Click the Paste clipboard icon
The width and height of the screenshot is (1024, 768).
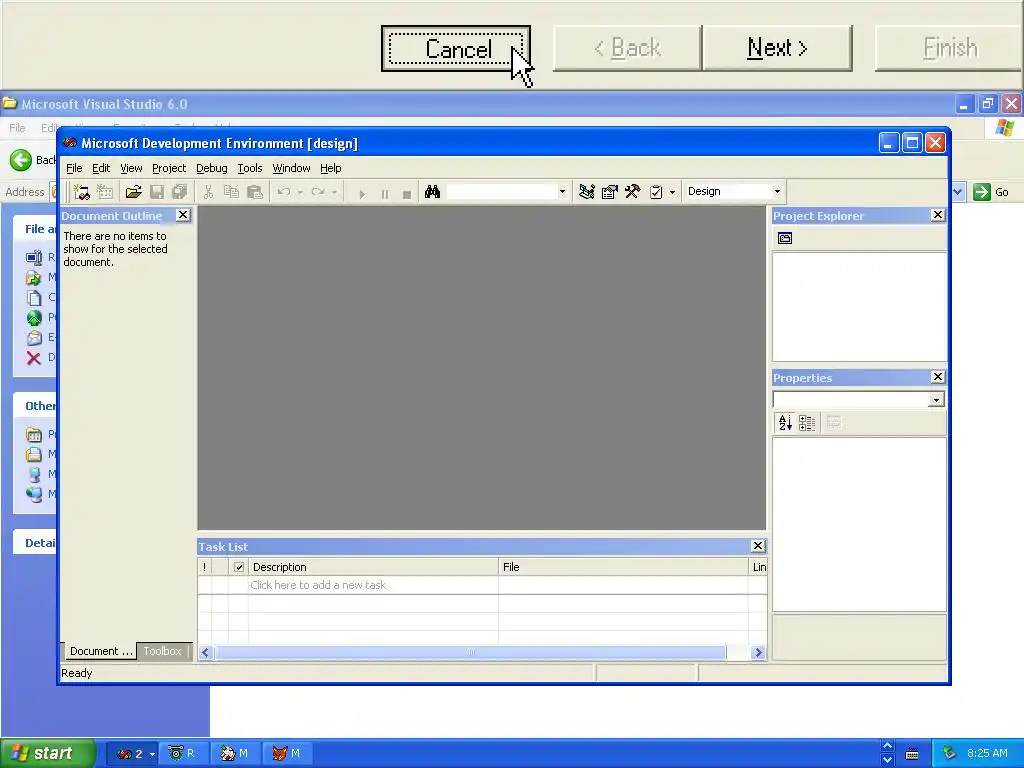(255, 192)
